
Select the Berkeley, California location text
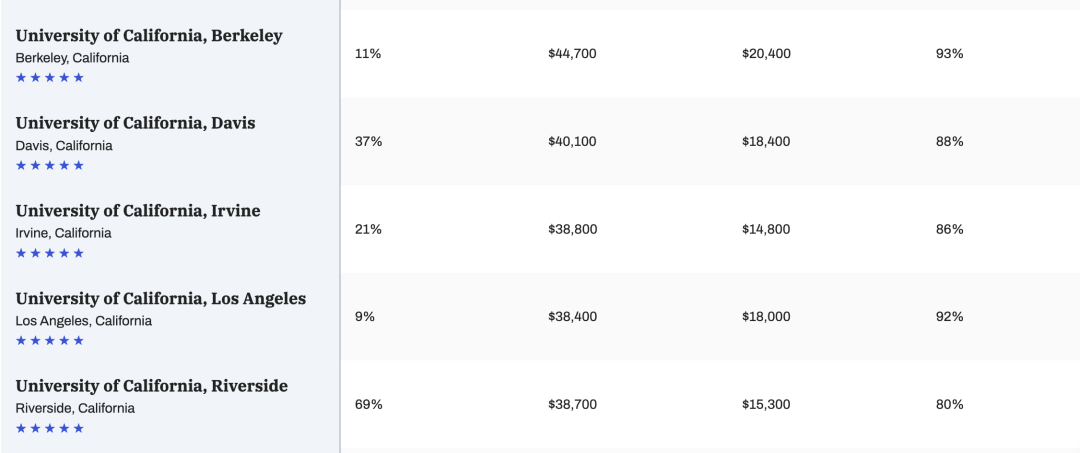pyautogui.click(x=72, y=58)
